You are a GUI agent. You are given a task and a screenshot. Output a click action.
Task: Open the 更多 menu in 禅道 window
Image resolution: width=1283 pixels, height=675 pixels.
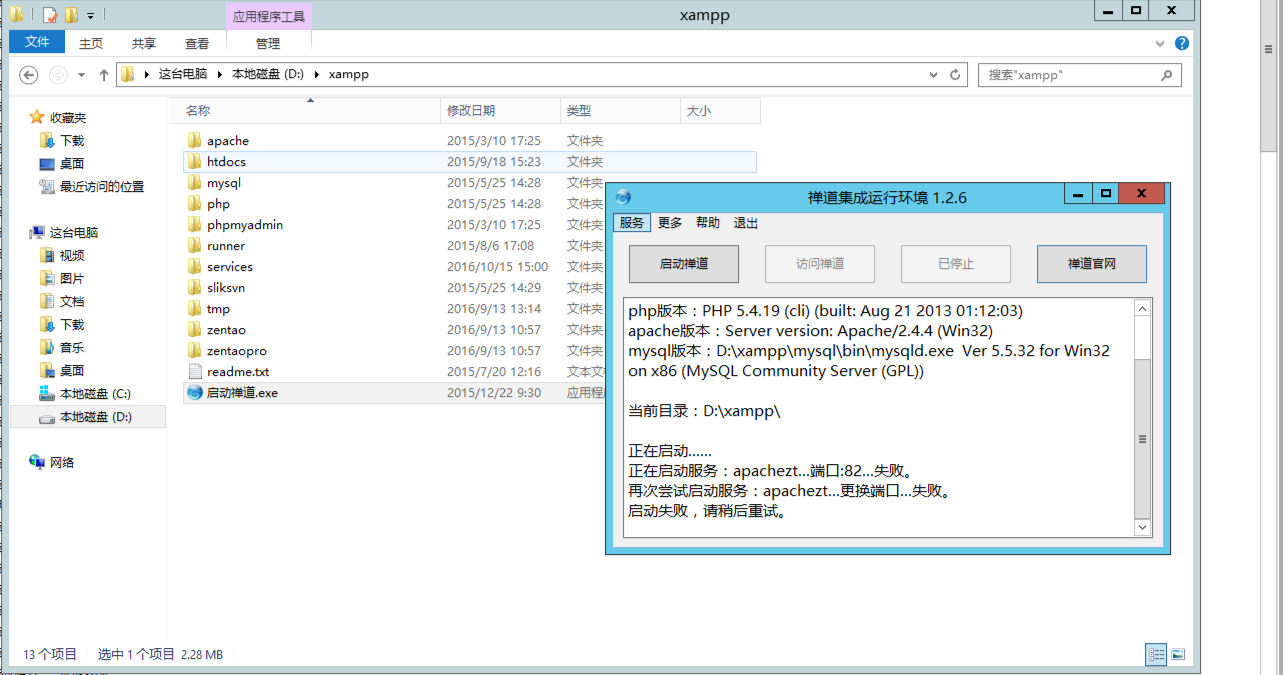(x=670, y=223)
